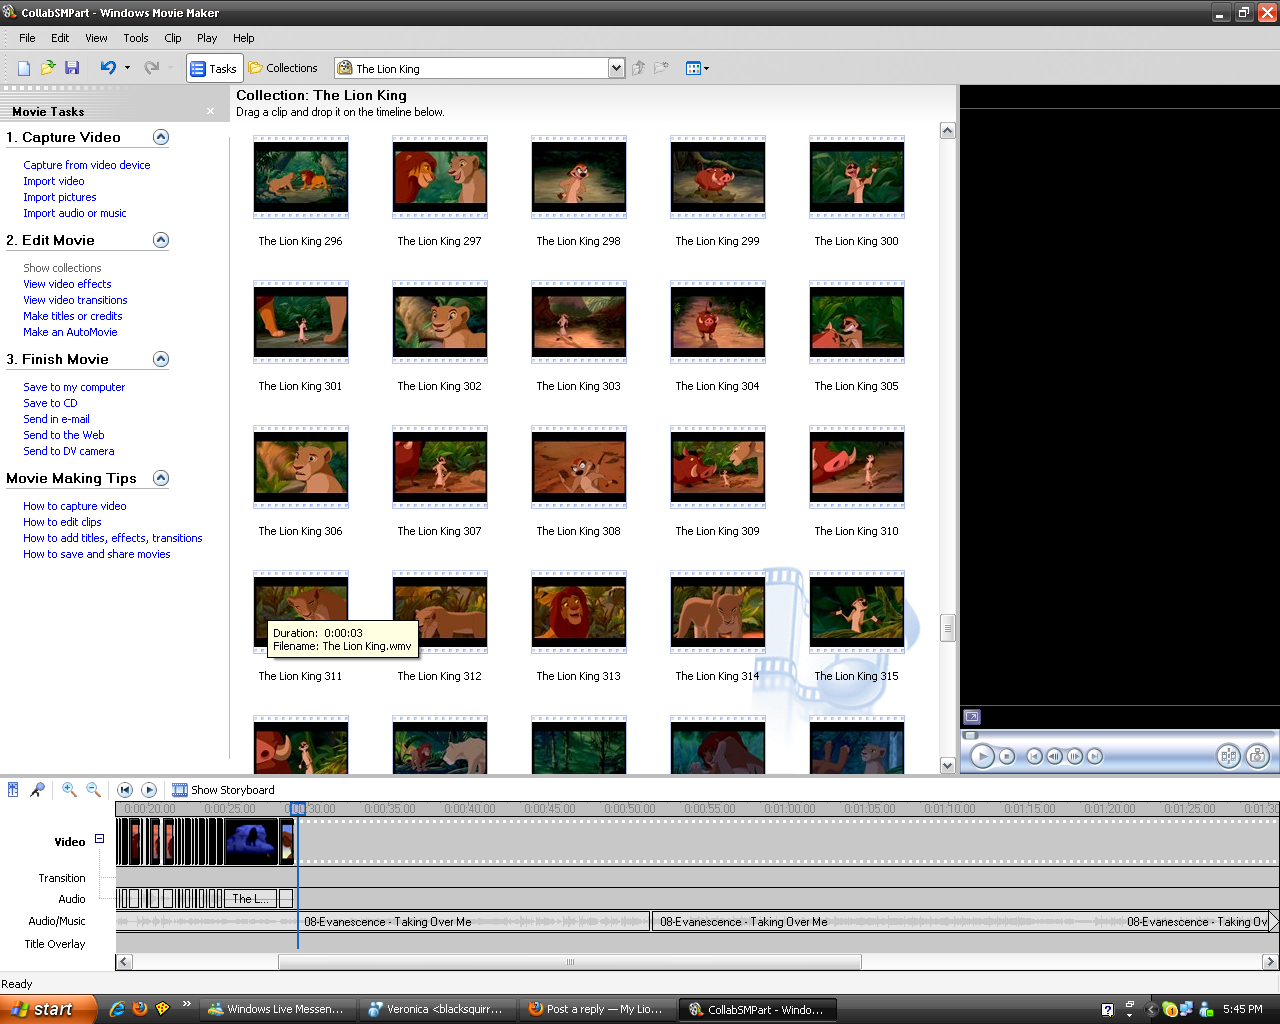The height and width of the screenshot is (1024, 1280).
Task: Click the Import audio or music link
Action: (x=75, y=213)
